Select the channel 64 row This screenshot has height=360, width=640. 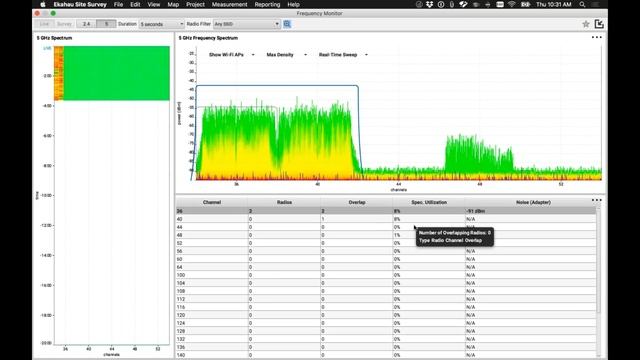point(386,267)
